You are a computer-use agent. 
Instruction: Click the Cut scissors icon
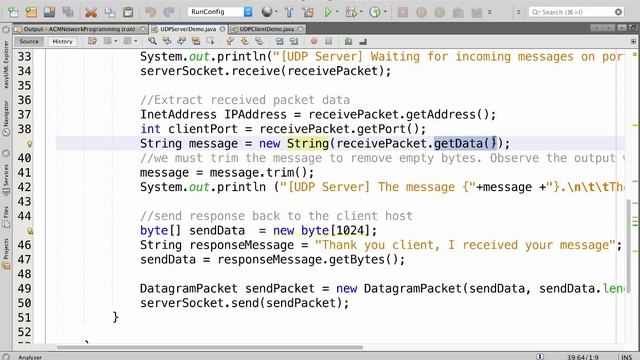[x=91, y=12]
